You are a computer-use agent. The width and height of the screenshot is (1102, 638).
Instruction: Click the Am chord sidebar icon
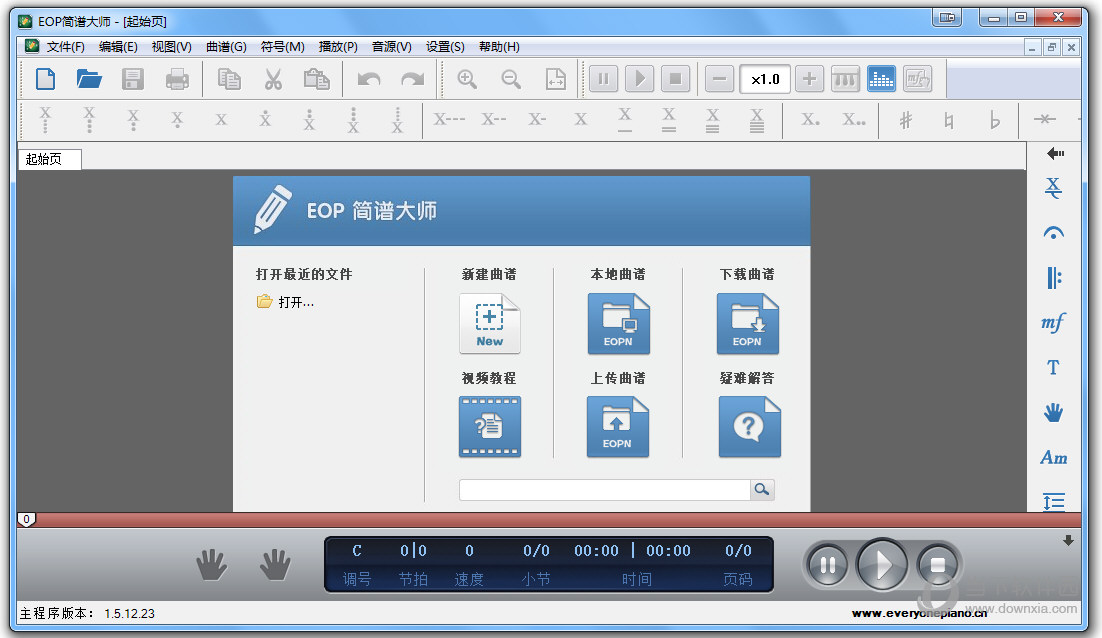point(1053,457)
